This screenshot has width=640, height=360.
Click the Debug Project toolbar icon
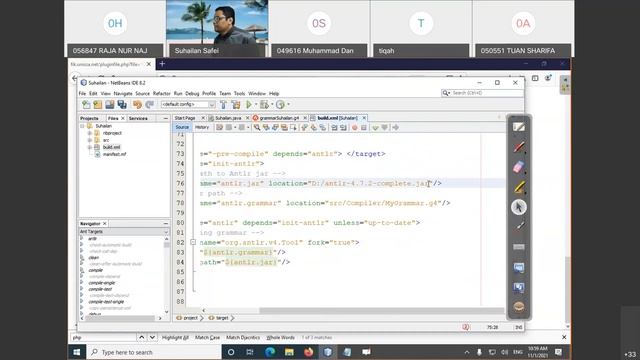click(264, 104)
